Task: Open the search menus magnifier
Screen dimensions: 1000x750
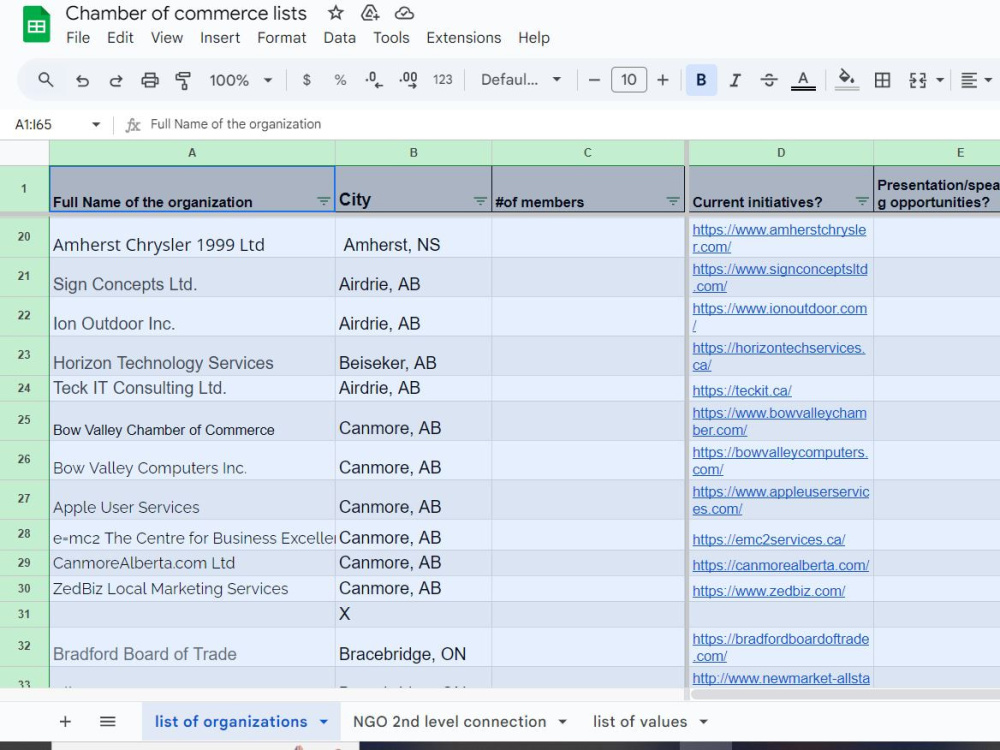Action: pyautogui.click(x=45, y=80)
